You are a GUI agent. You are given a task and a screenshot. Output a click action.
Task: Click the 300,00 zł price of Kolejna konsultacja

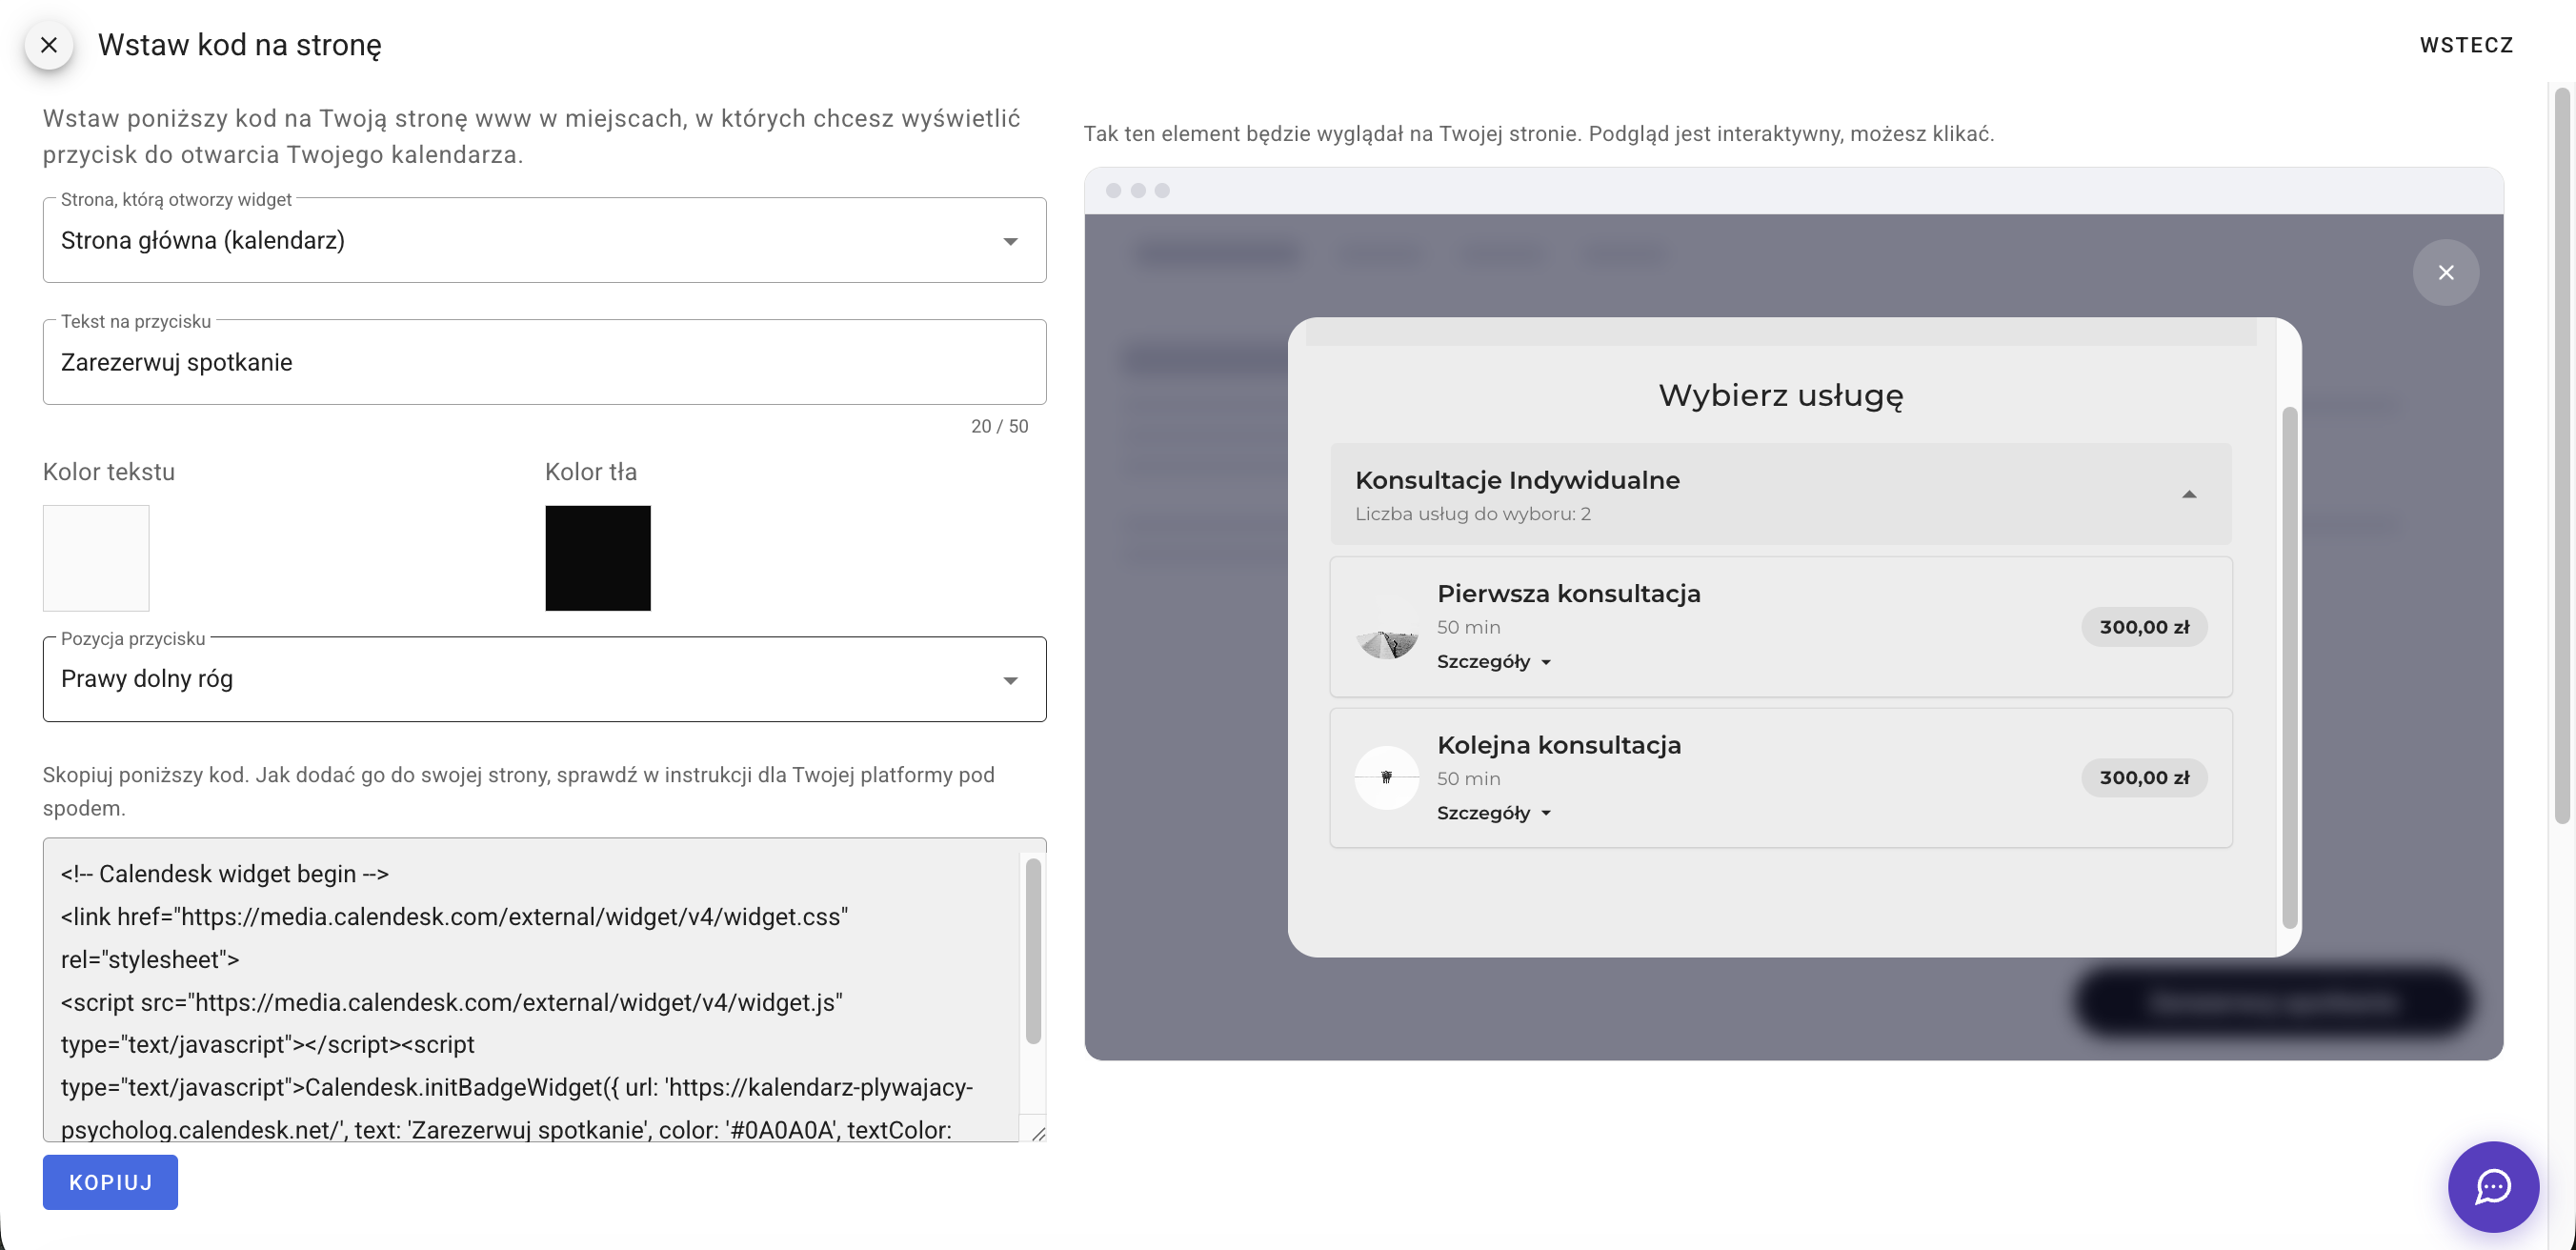click(2144, 778)
